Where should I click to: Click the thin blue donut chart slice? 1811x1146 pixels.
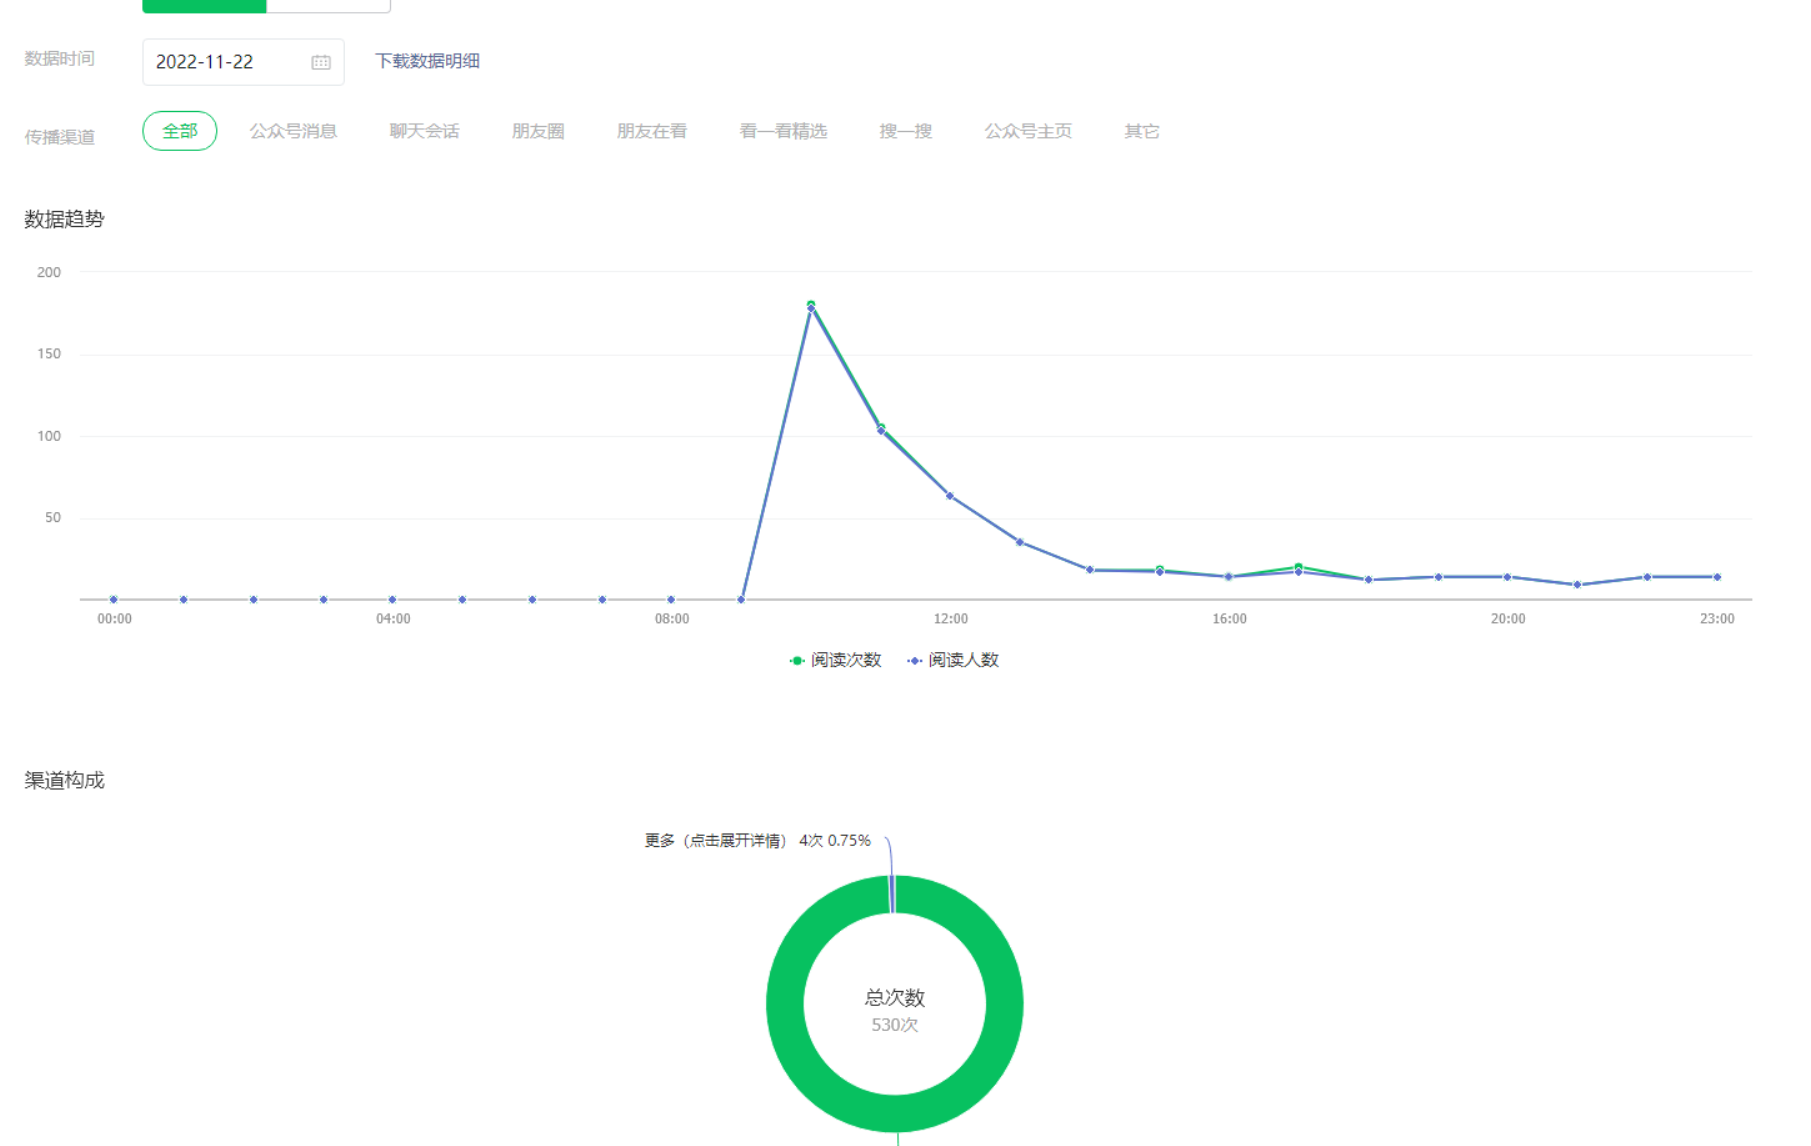(892, 894)
